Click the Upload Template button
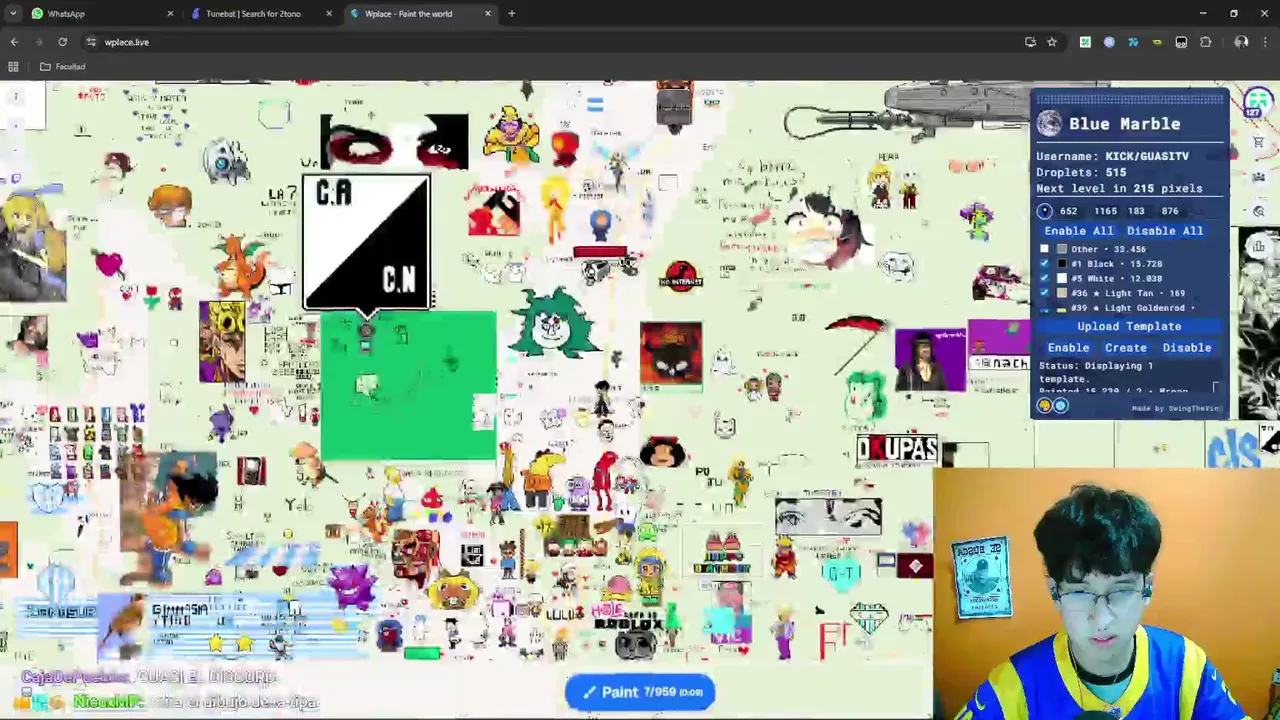Viewport: 1280px width, 720px height. click(1129, 326)
